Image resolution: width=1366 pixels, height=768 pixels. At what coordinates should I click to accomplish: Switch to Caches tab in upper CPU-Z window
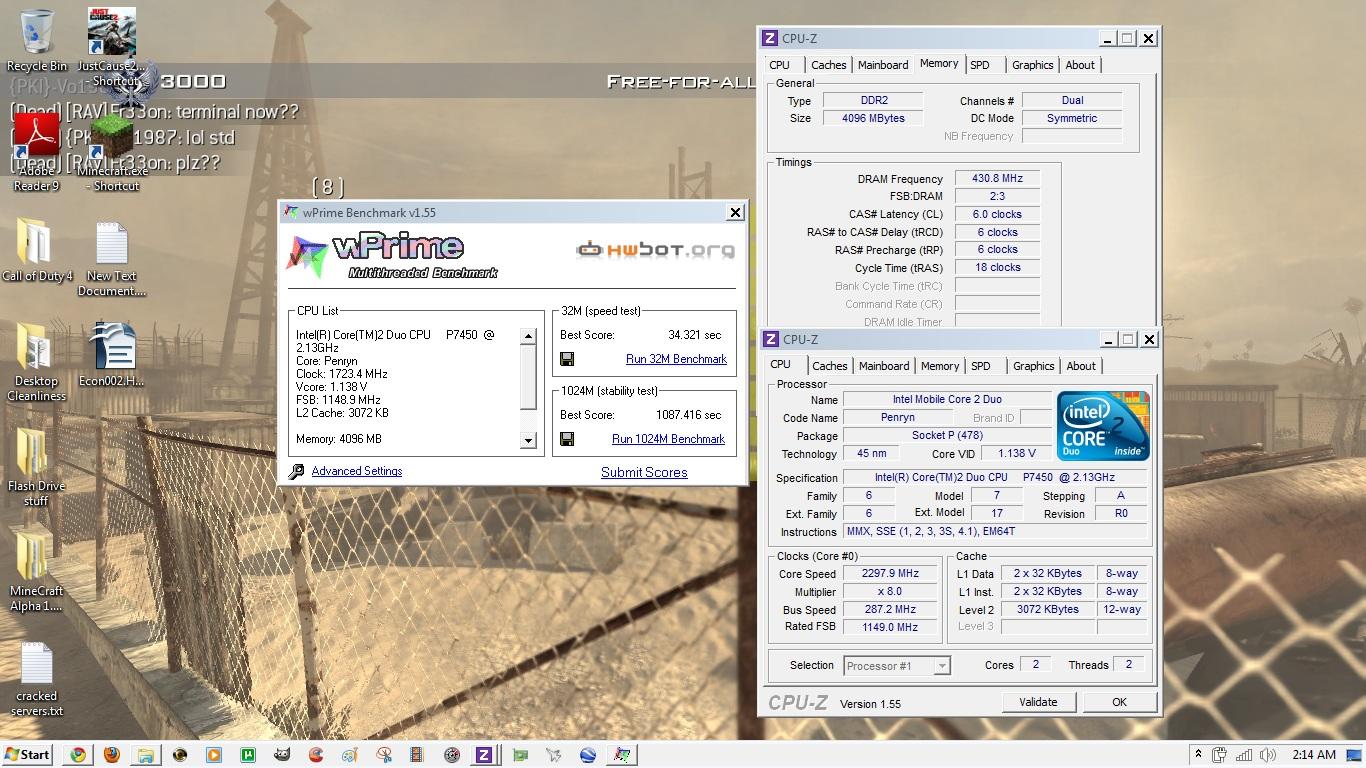tap(828, 65)
